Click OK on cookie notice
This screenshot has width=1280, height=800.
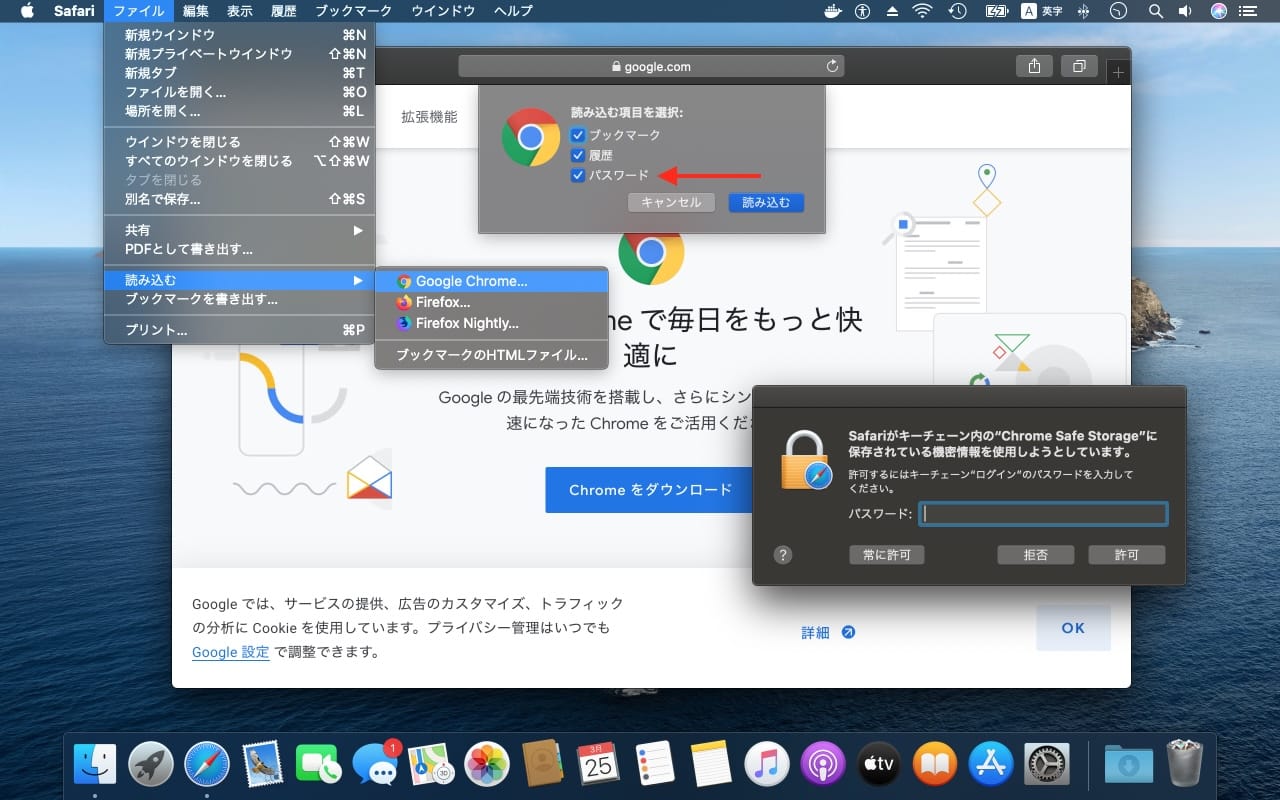coord(1073,628)
